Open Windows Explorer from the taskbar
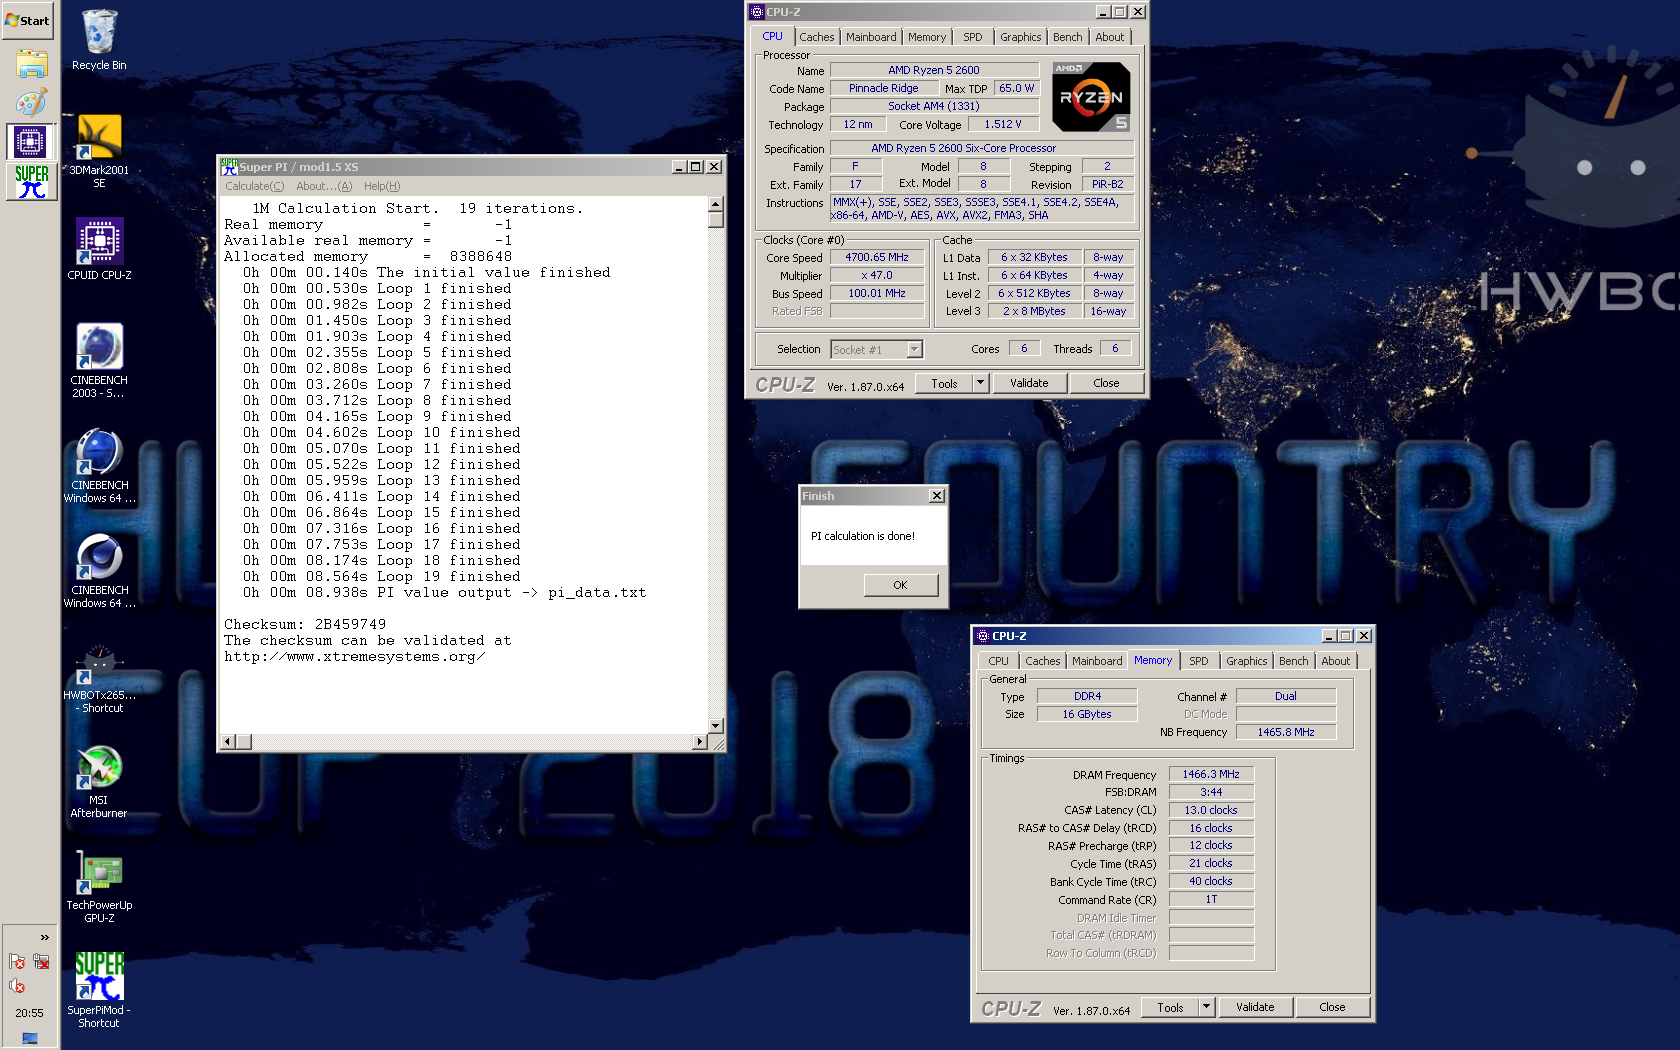This screenshot has width=1680, height=1050. click(31, 64)
